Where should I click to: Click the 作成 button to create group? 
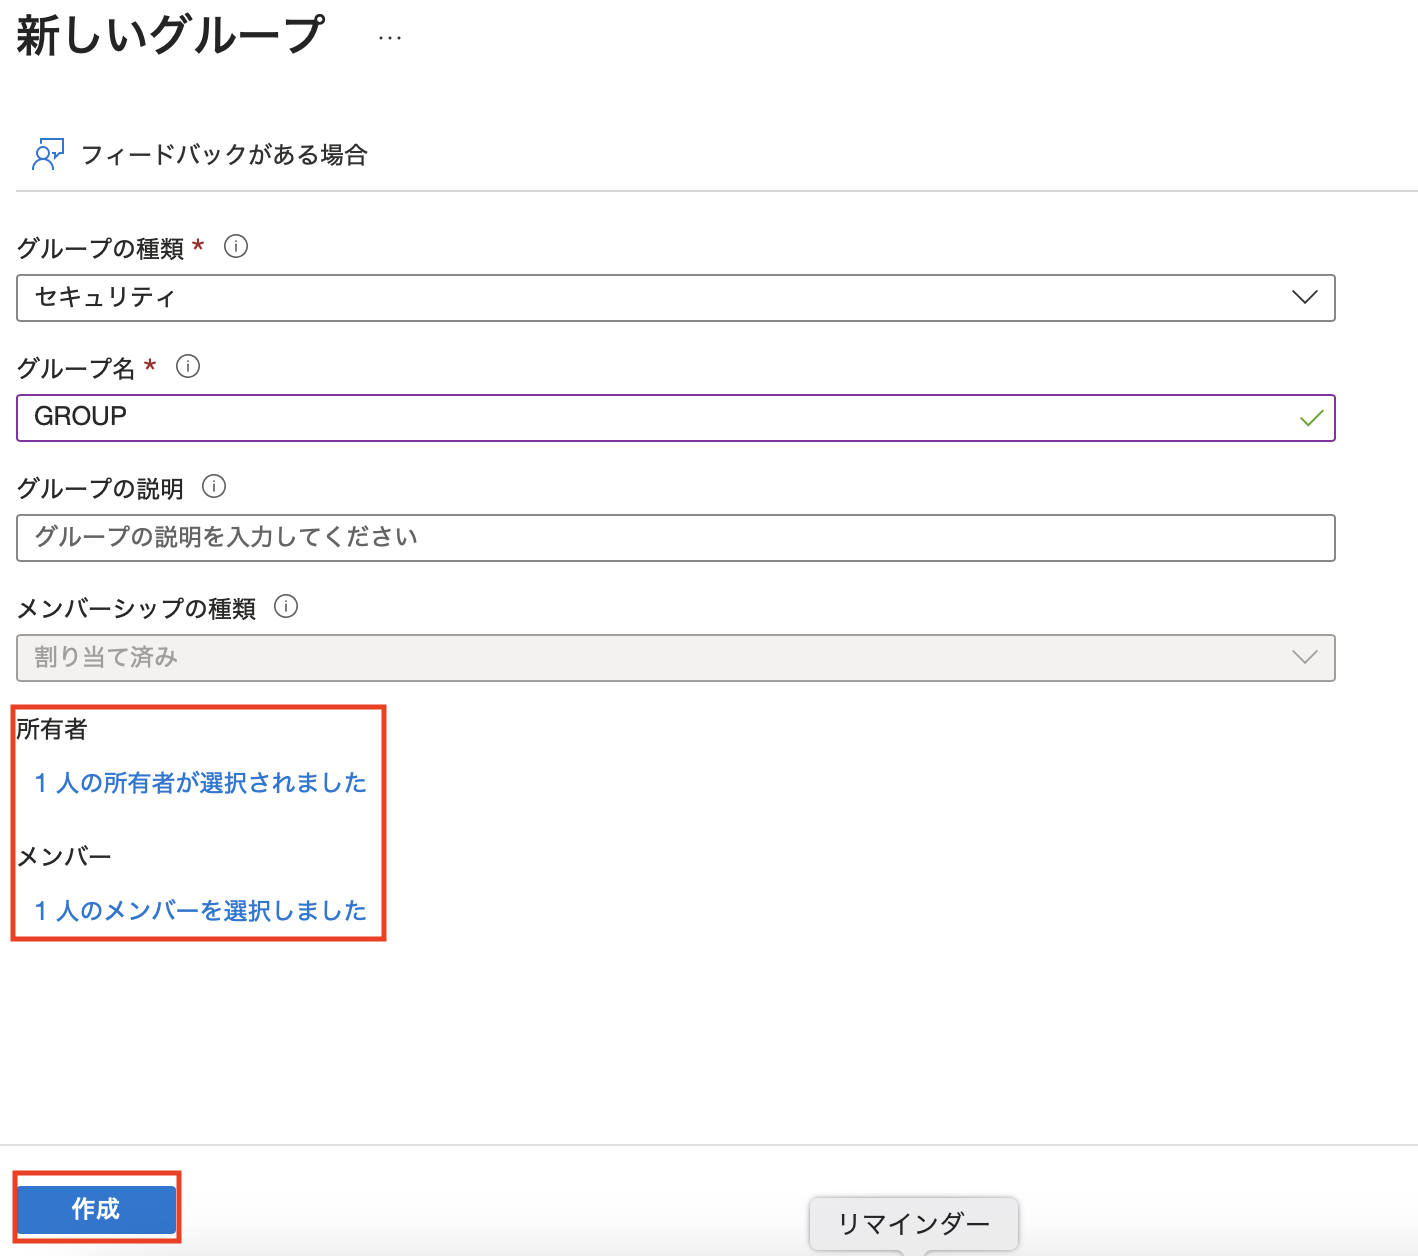click(96, 1208)
